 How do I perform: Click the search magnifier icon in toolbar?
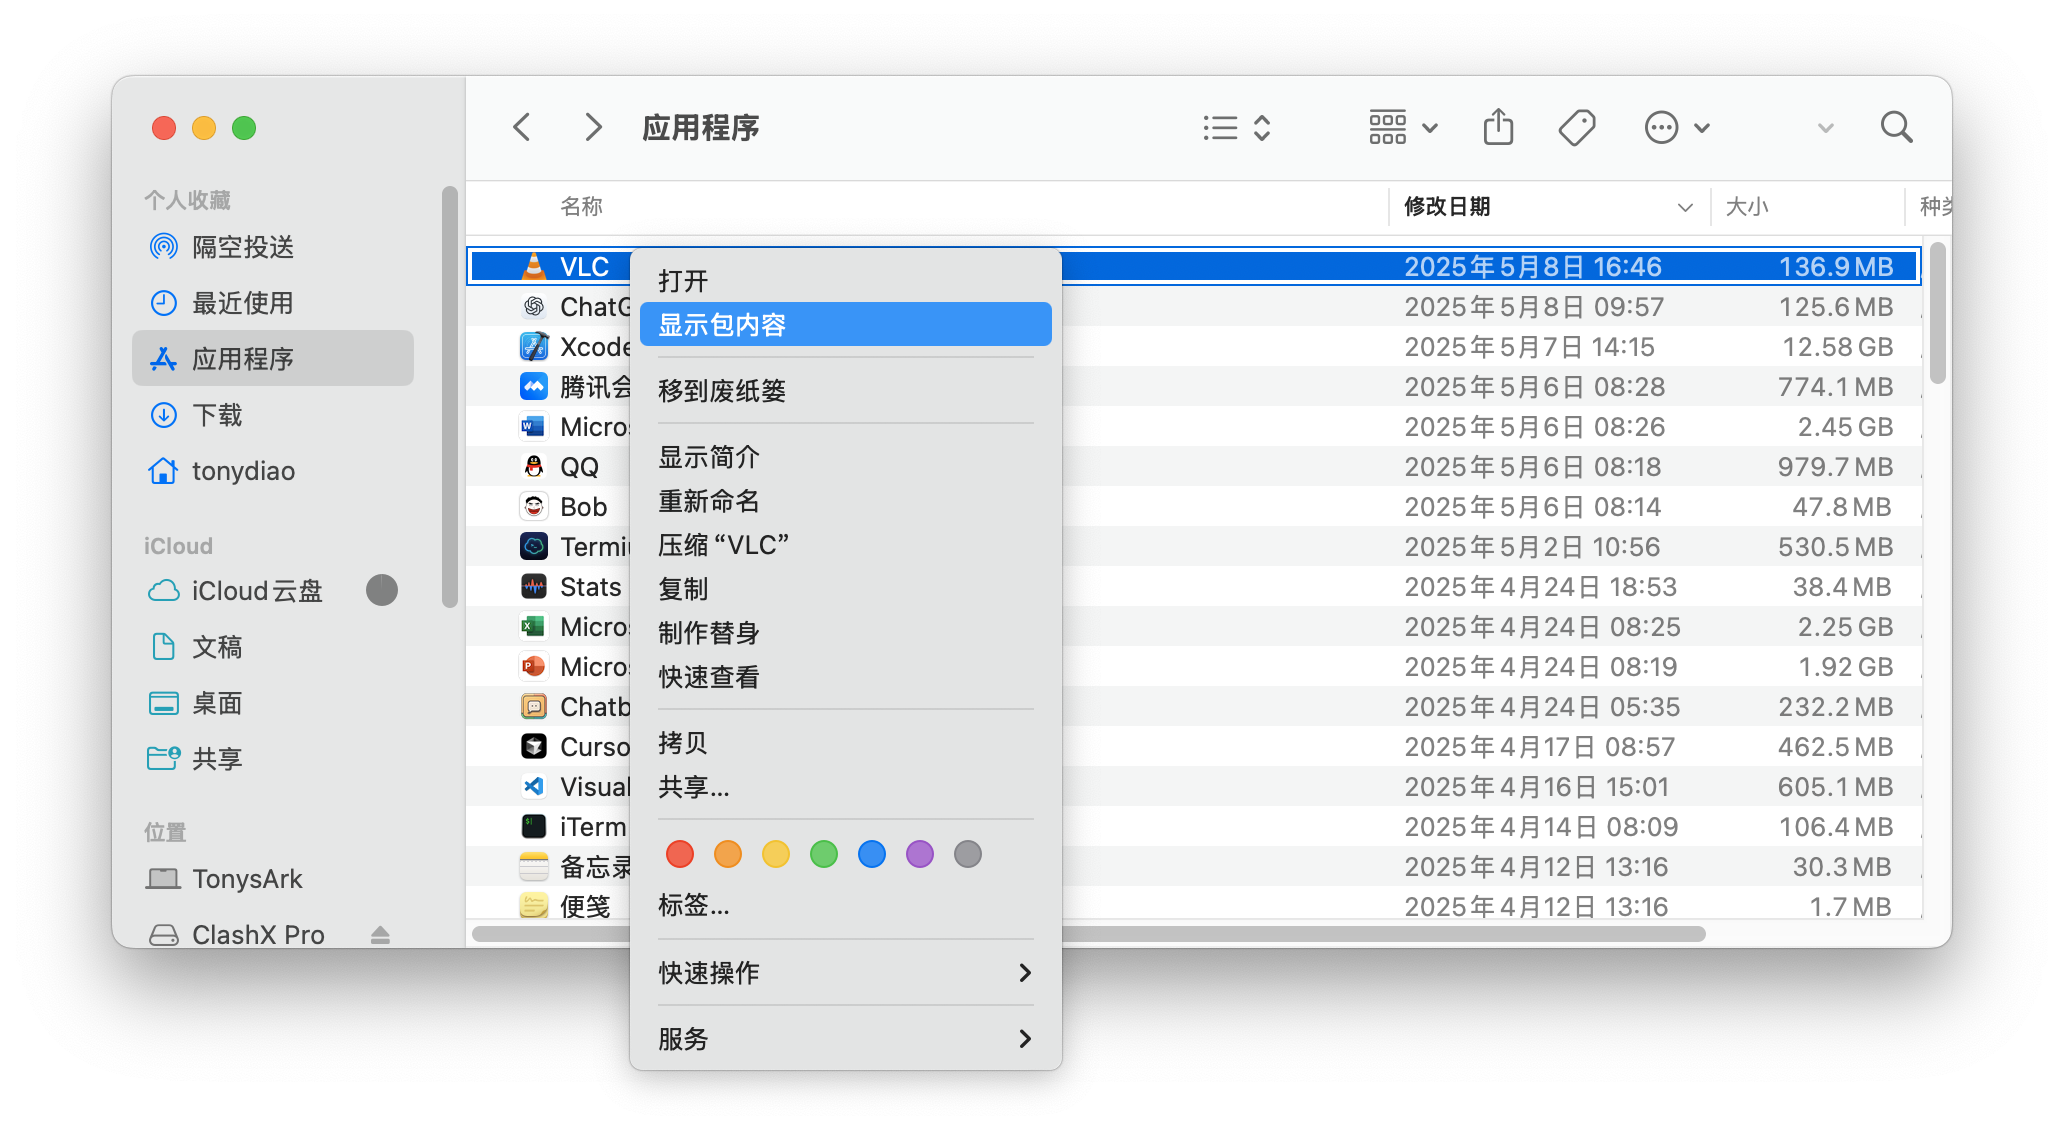point(1896,128)
